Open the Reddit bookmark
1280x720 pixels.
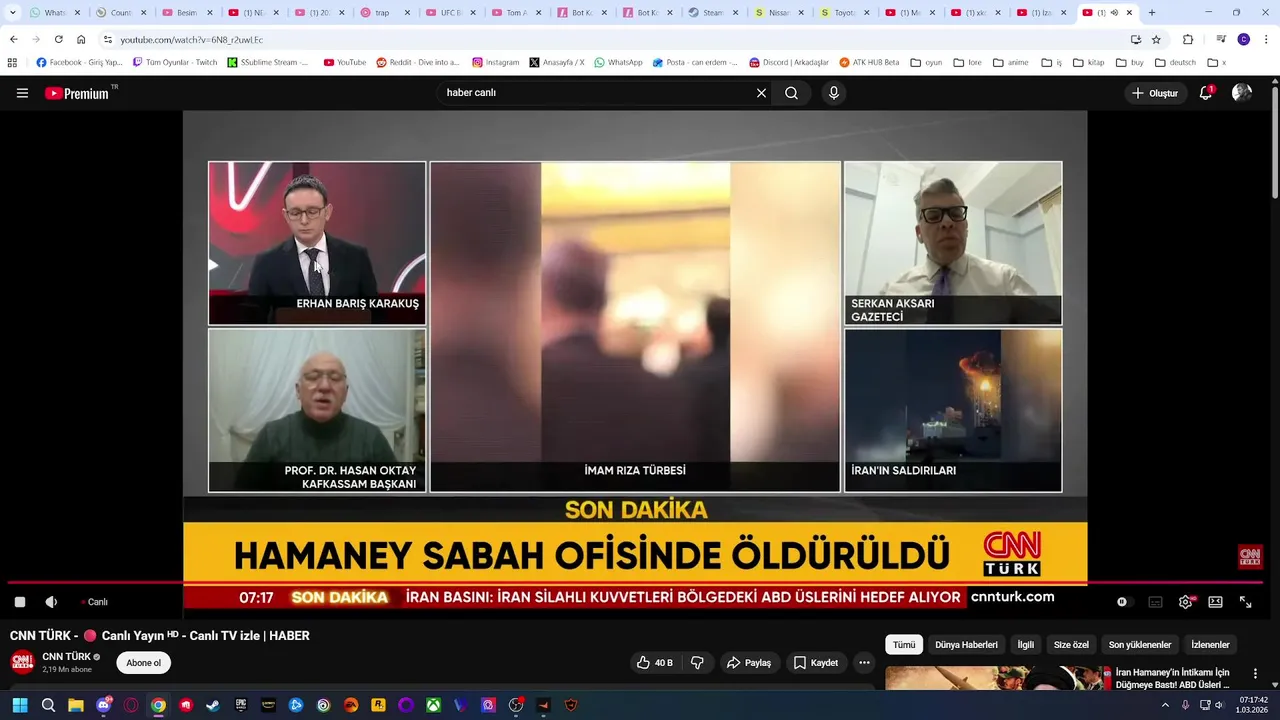[x=418, y=62]
